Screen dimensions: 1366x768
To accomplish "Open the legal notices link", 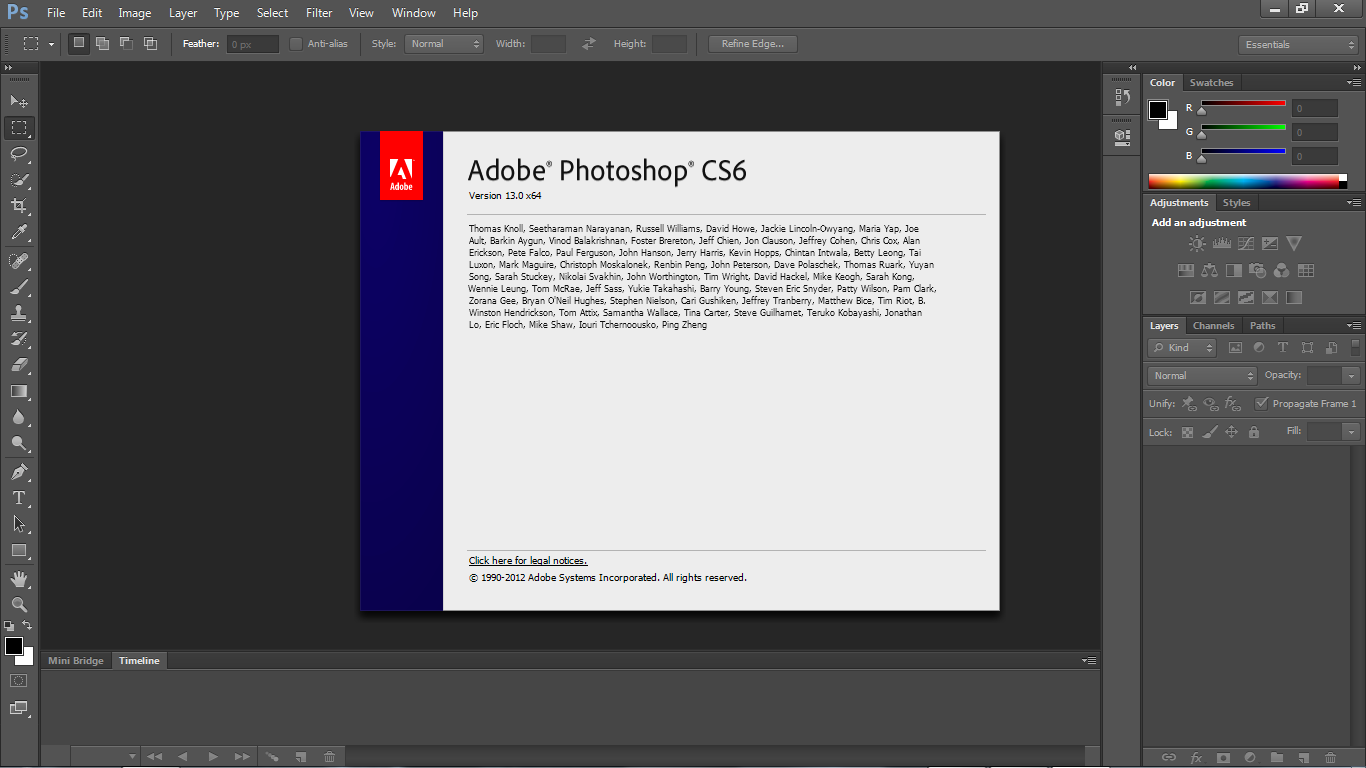I will click(528, 561).
